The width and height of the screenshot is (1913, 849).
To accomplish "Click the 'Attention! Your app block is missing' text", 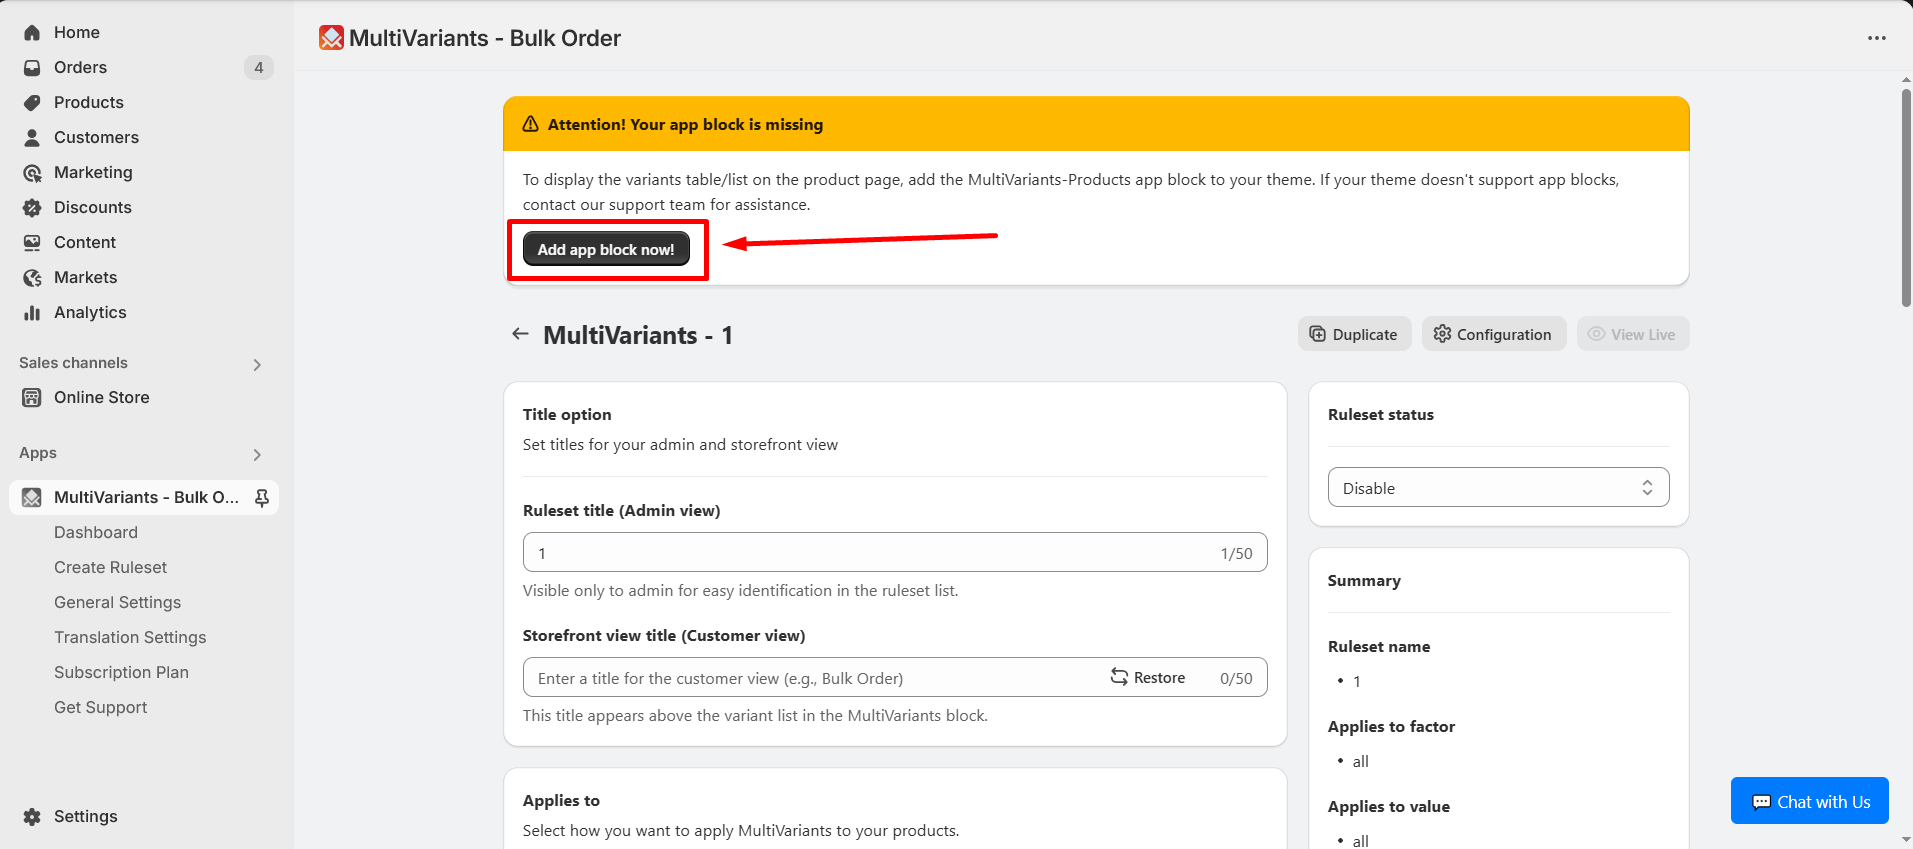I will [685, 124].
